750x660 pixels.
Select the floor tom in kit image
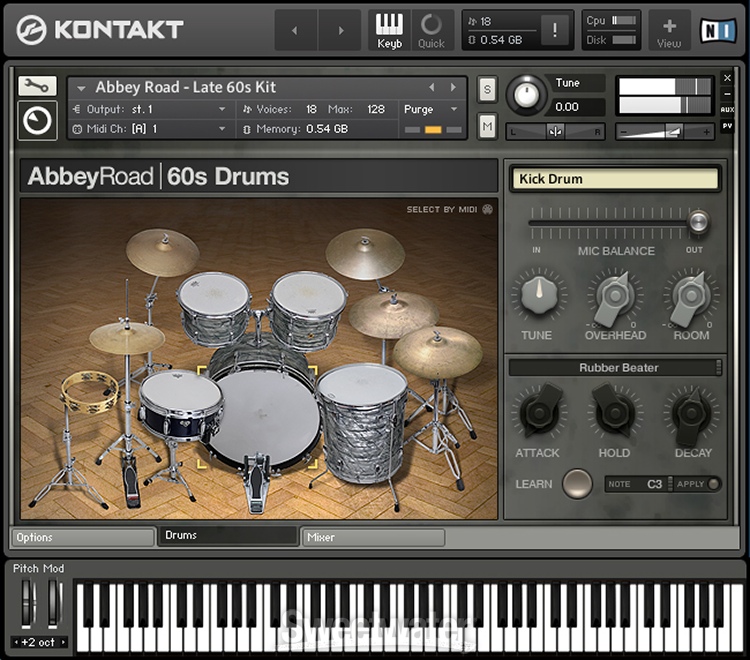tap(362, 421)
